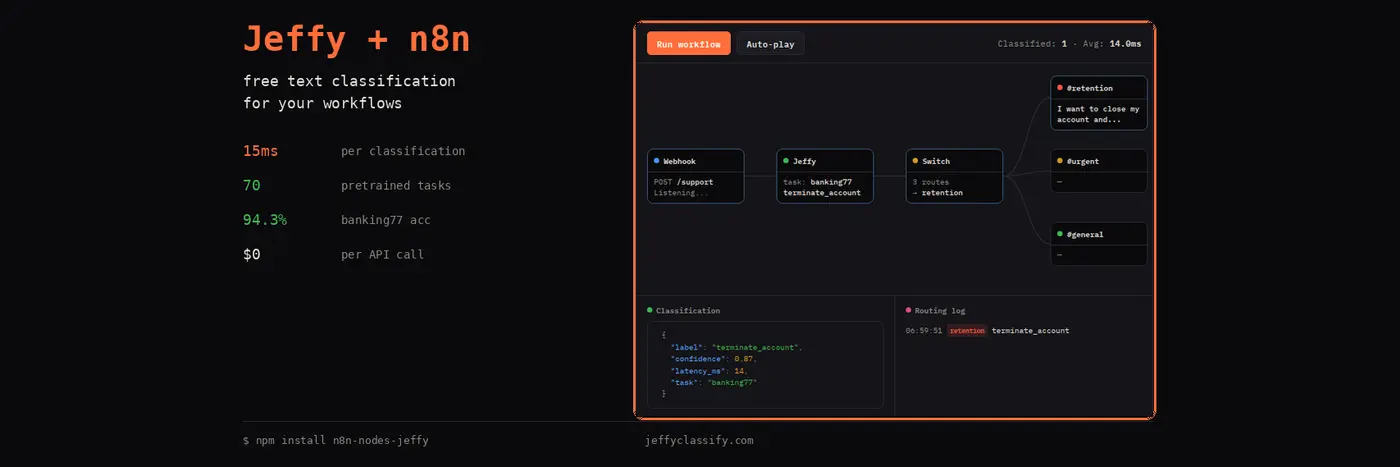The image size is (1400, 467).
Task: Click the "confidence": 0.87 line
Action: click(714, 359)
